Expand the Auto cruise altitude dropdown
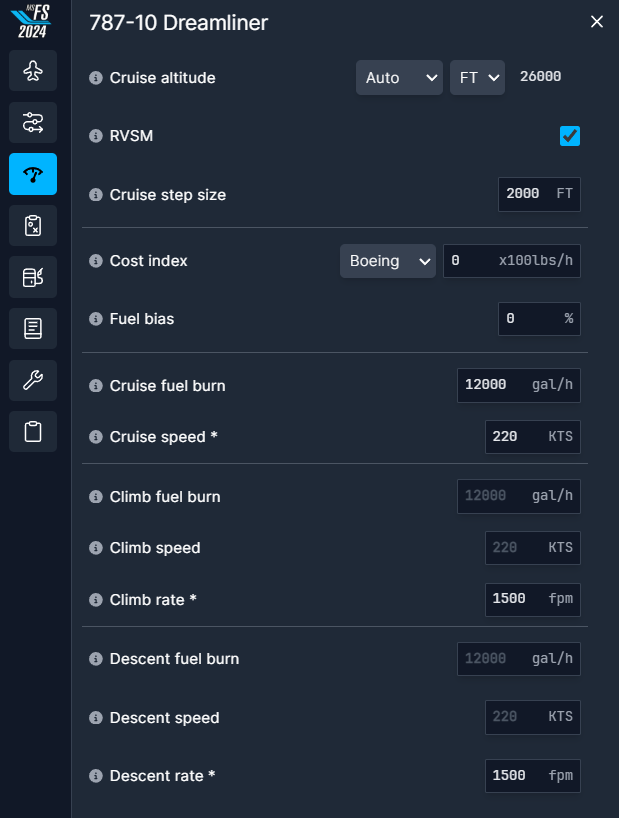 point(399,78)
